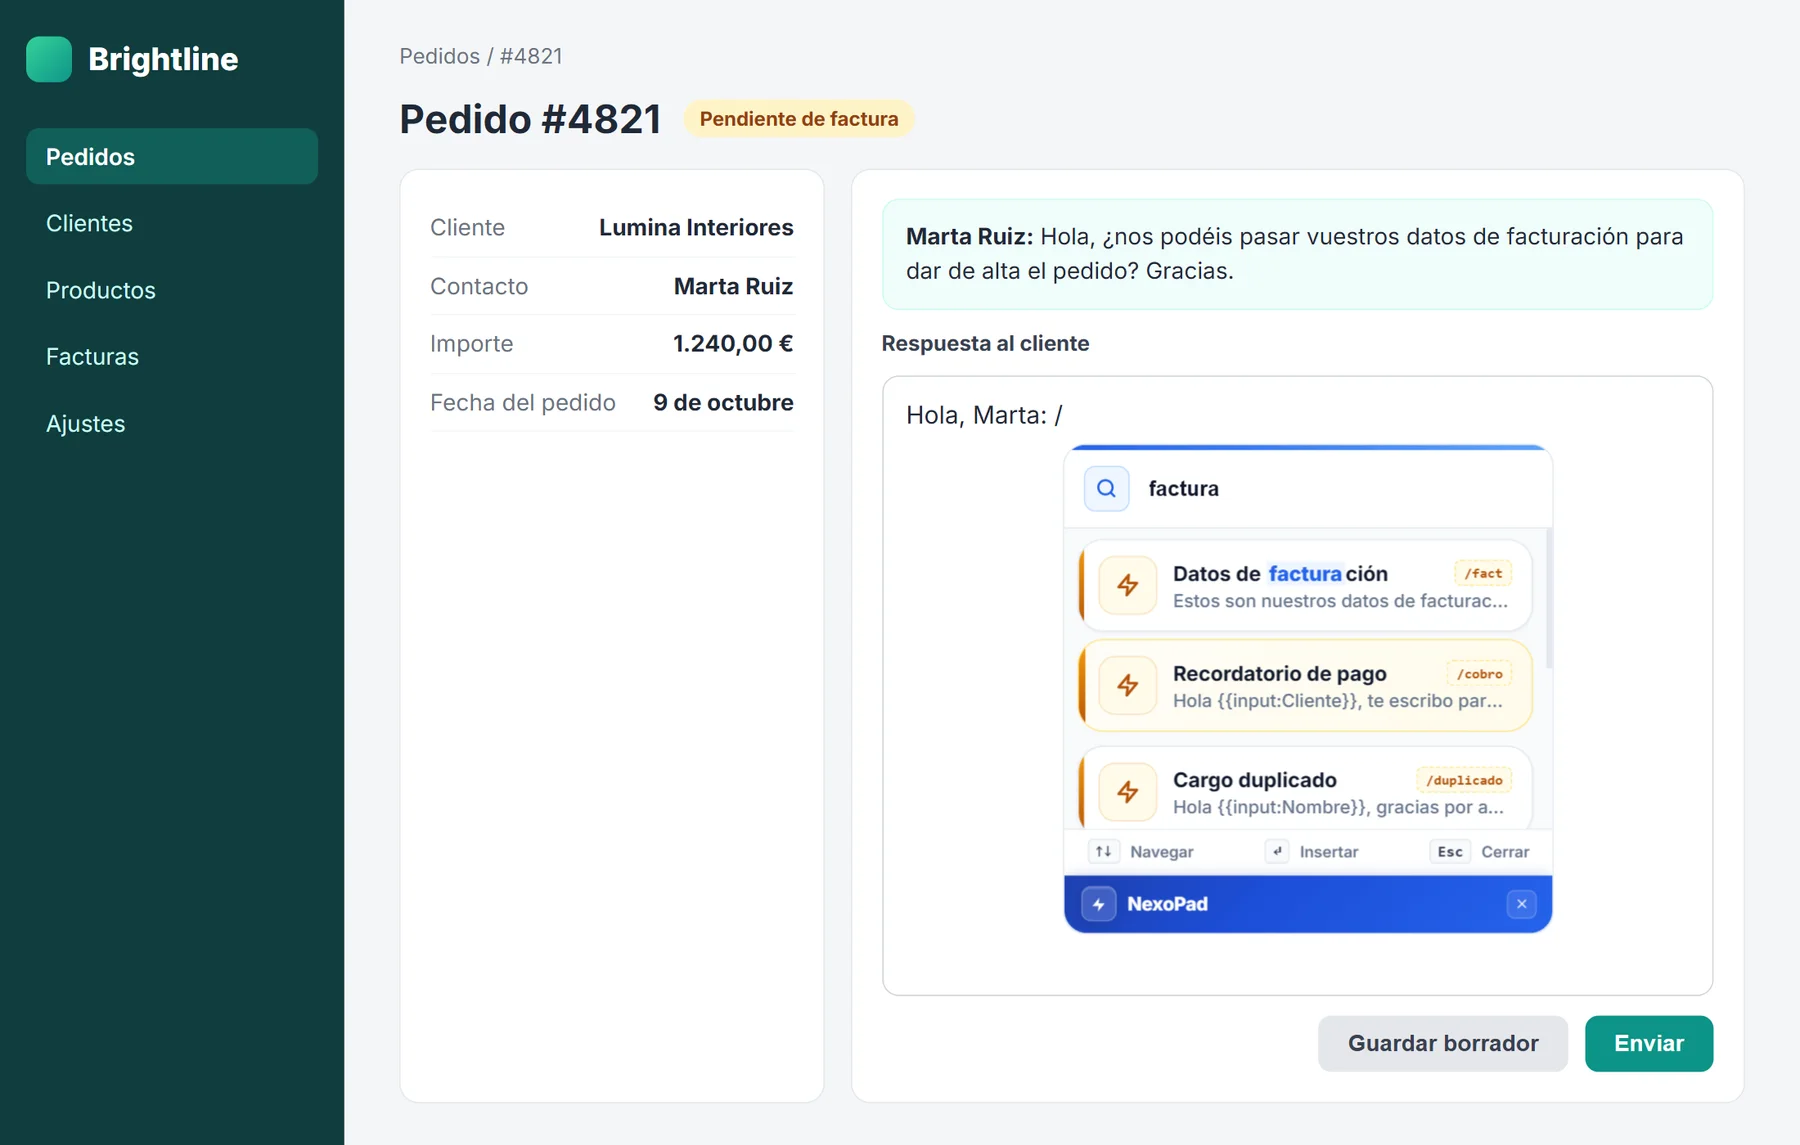1800x1145 pixels.
Task: Click the Insertar enter key icon
Action: [1277, 851]
